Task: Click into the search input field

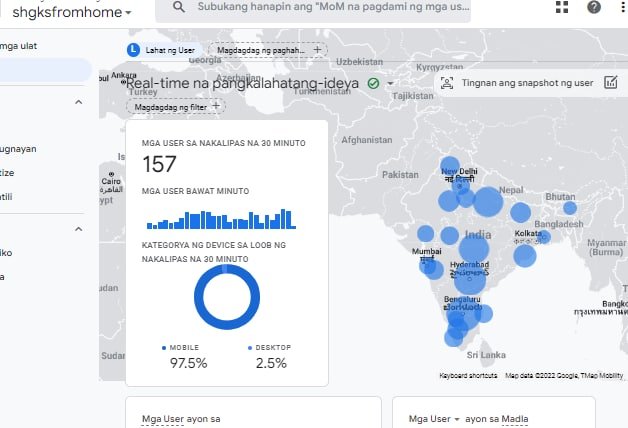Action: tap(330, 7)
